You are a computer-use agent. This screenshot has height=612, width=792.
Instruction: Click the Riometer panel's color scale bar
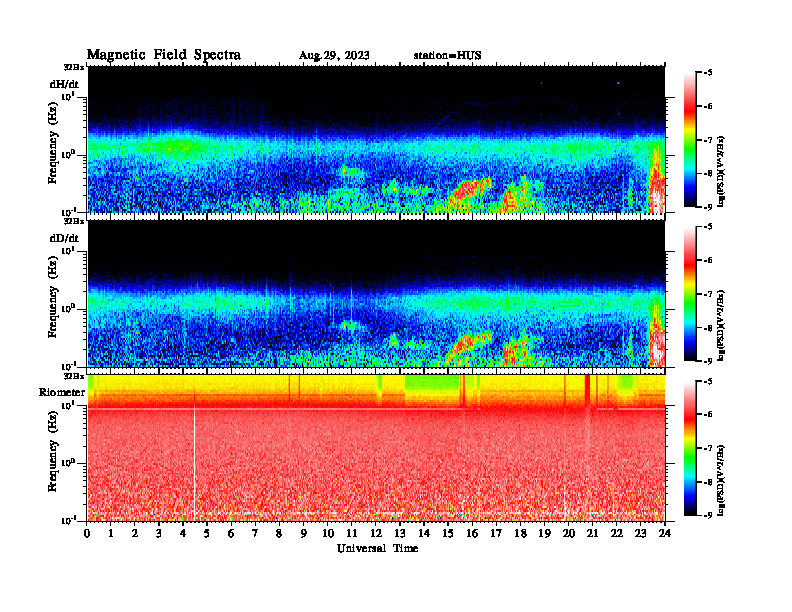point(690,448)
